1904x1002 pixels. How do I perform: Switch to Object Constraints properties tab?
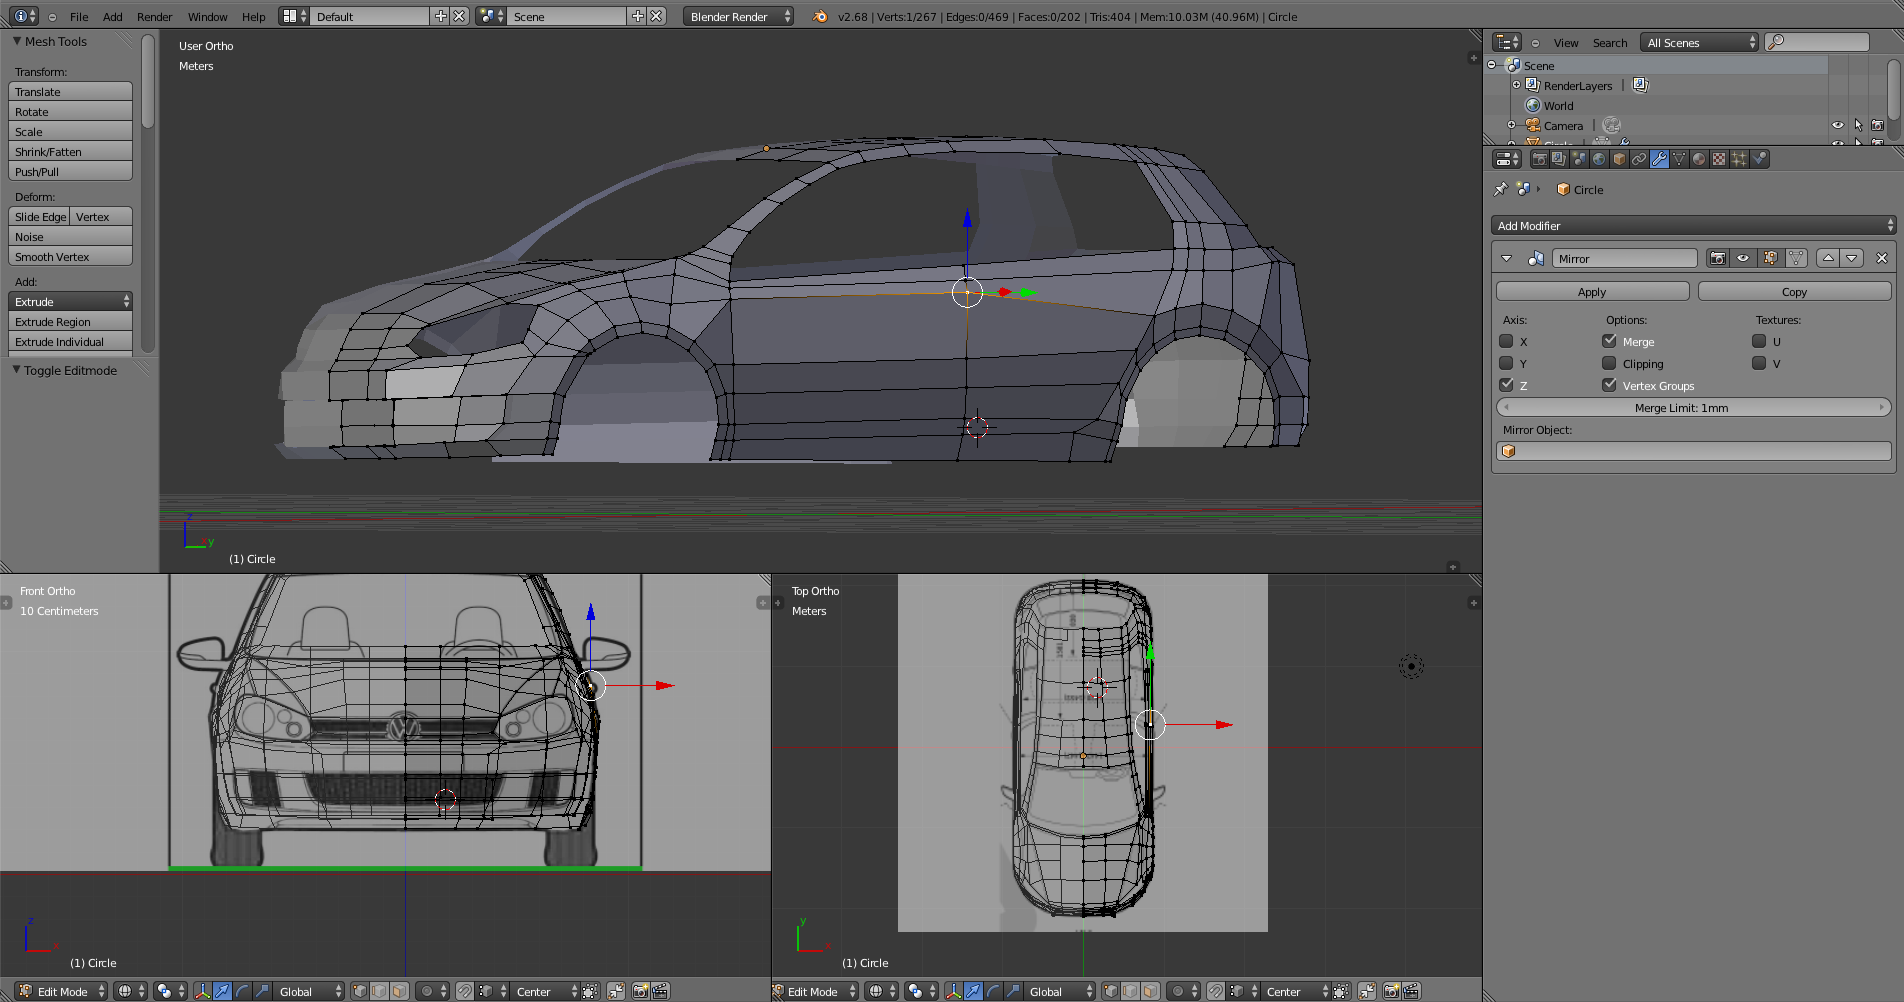pyautogui.click(x=1639, y=159)
